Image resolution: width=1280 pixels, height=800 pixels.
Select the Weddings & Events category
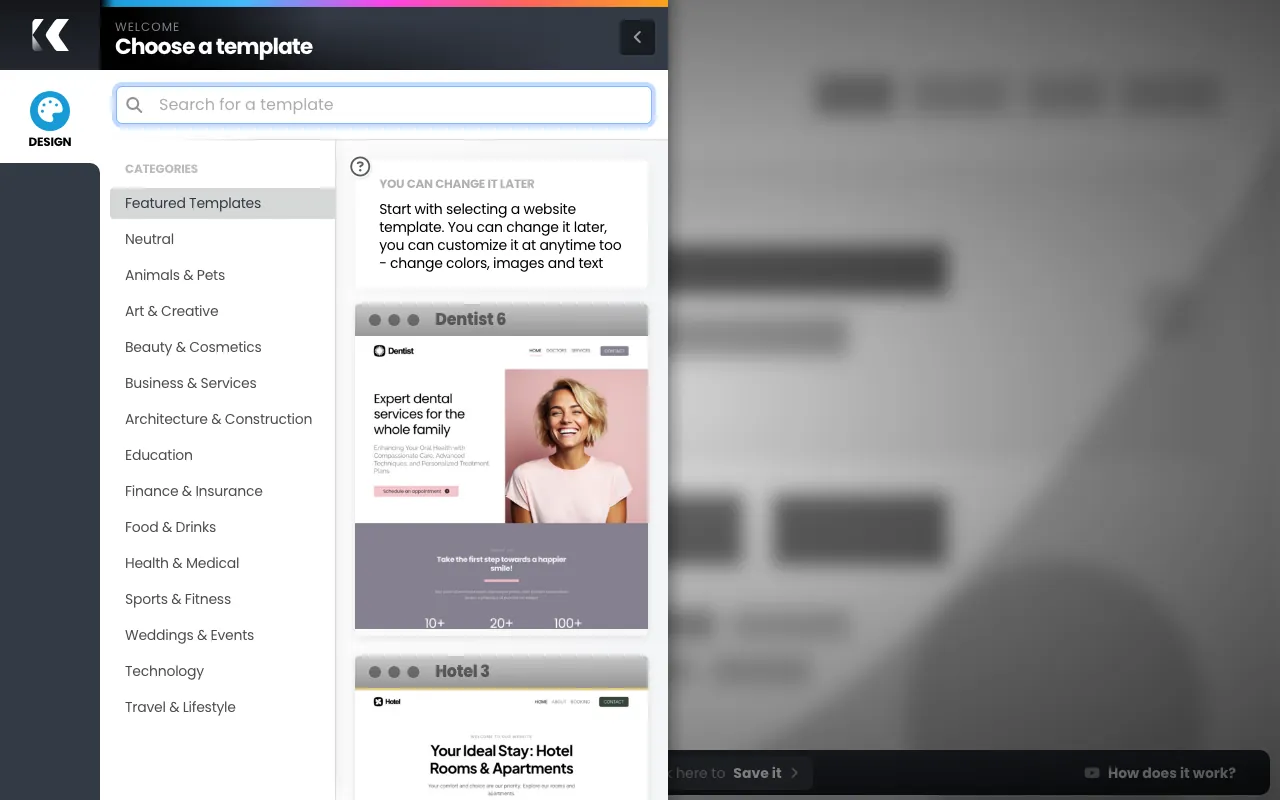coord(222,635)
